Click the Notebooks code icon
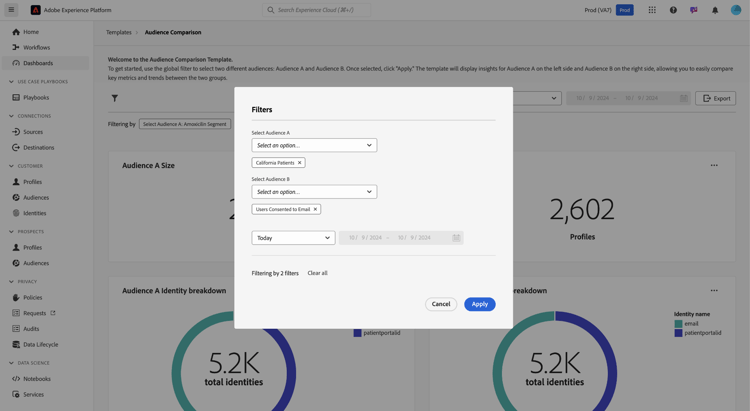Viewport: 750px width, 411px height. (x=16, y=379)
